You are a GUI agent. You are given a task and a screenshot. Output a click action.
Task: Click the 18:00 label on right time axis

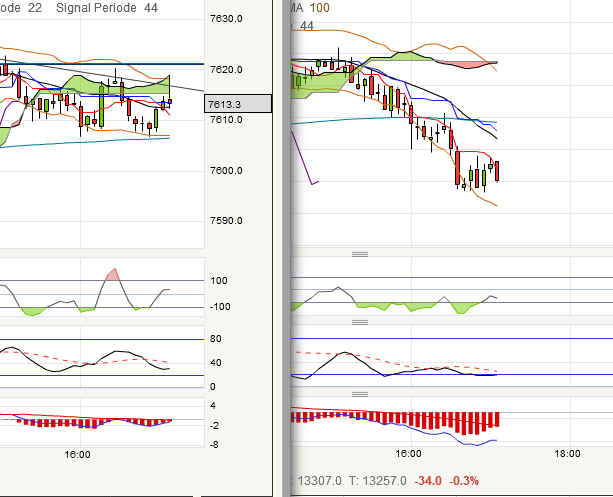pyautogui.click(x=567, y=454)
